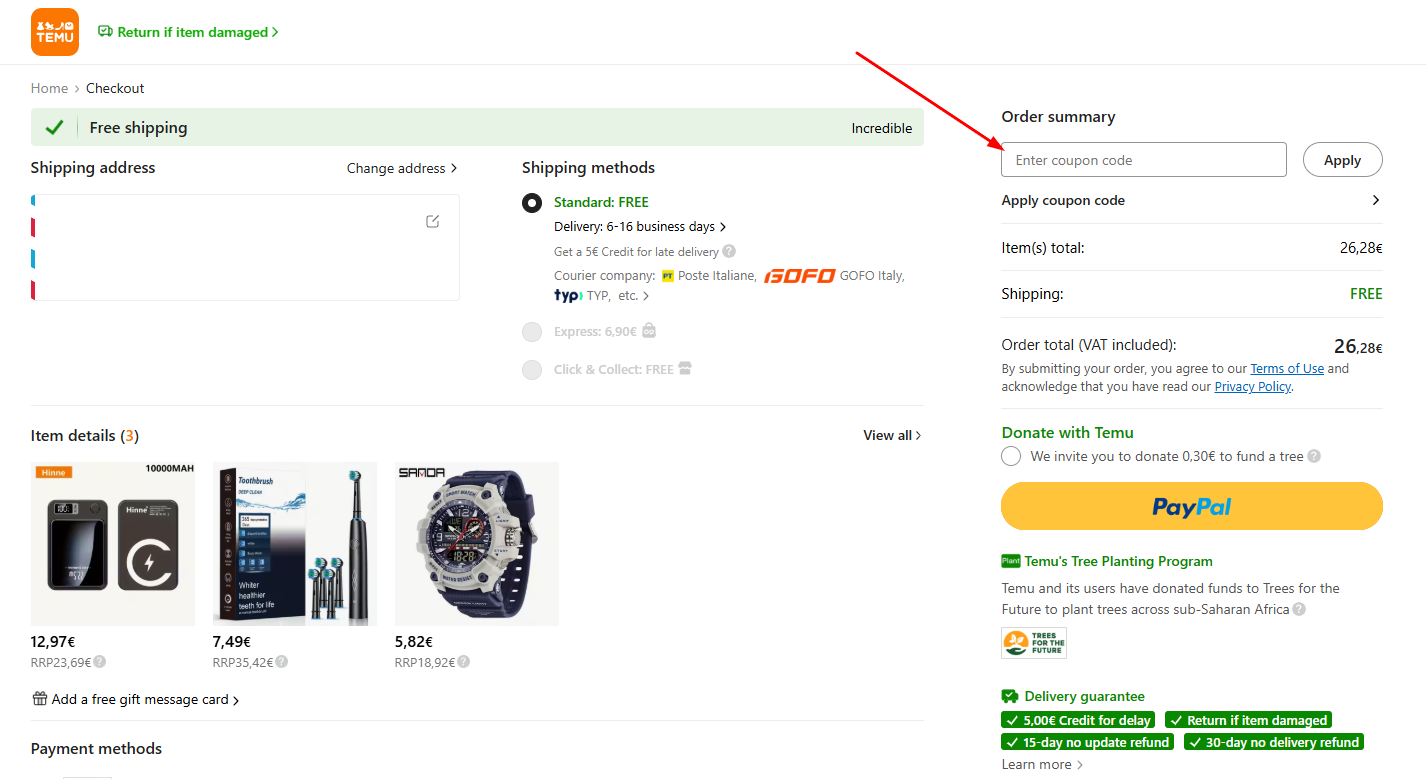The height and width of the screenshot is (779, 1426).
Task: Click Trees for the Future logo
Action: [1034, 643]
